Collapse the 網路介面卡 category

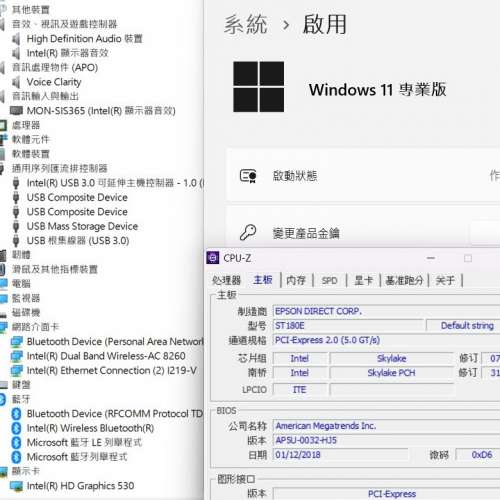pyautogui.click(x=35, y=327)
